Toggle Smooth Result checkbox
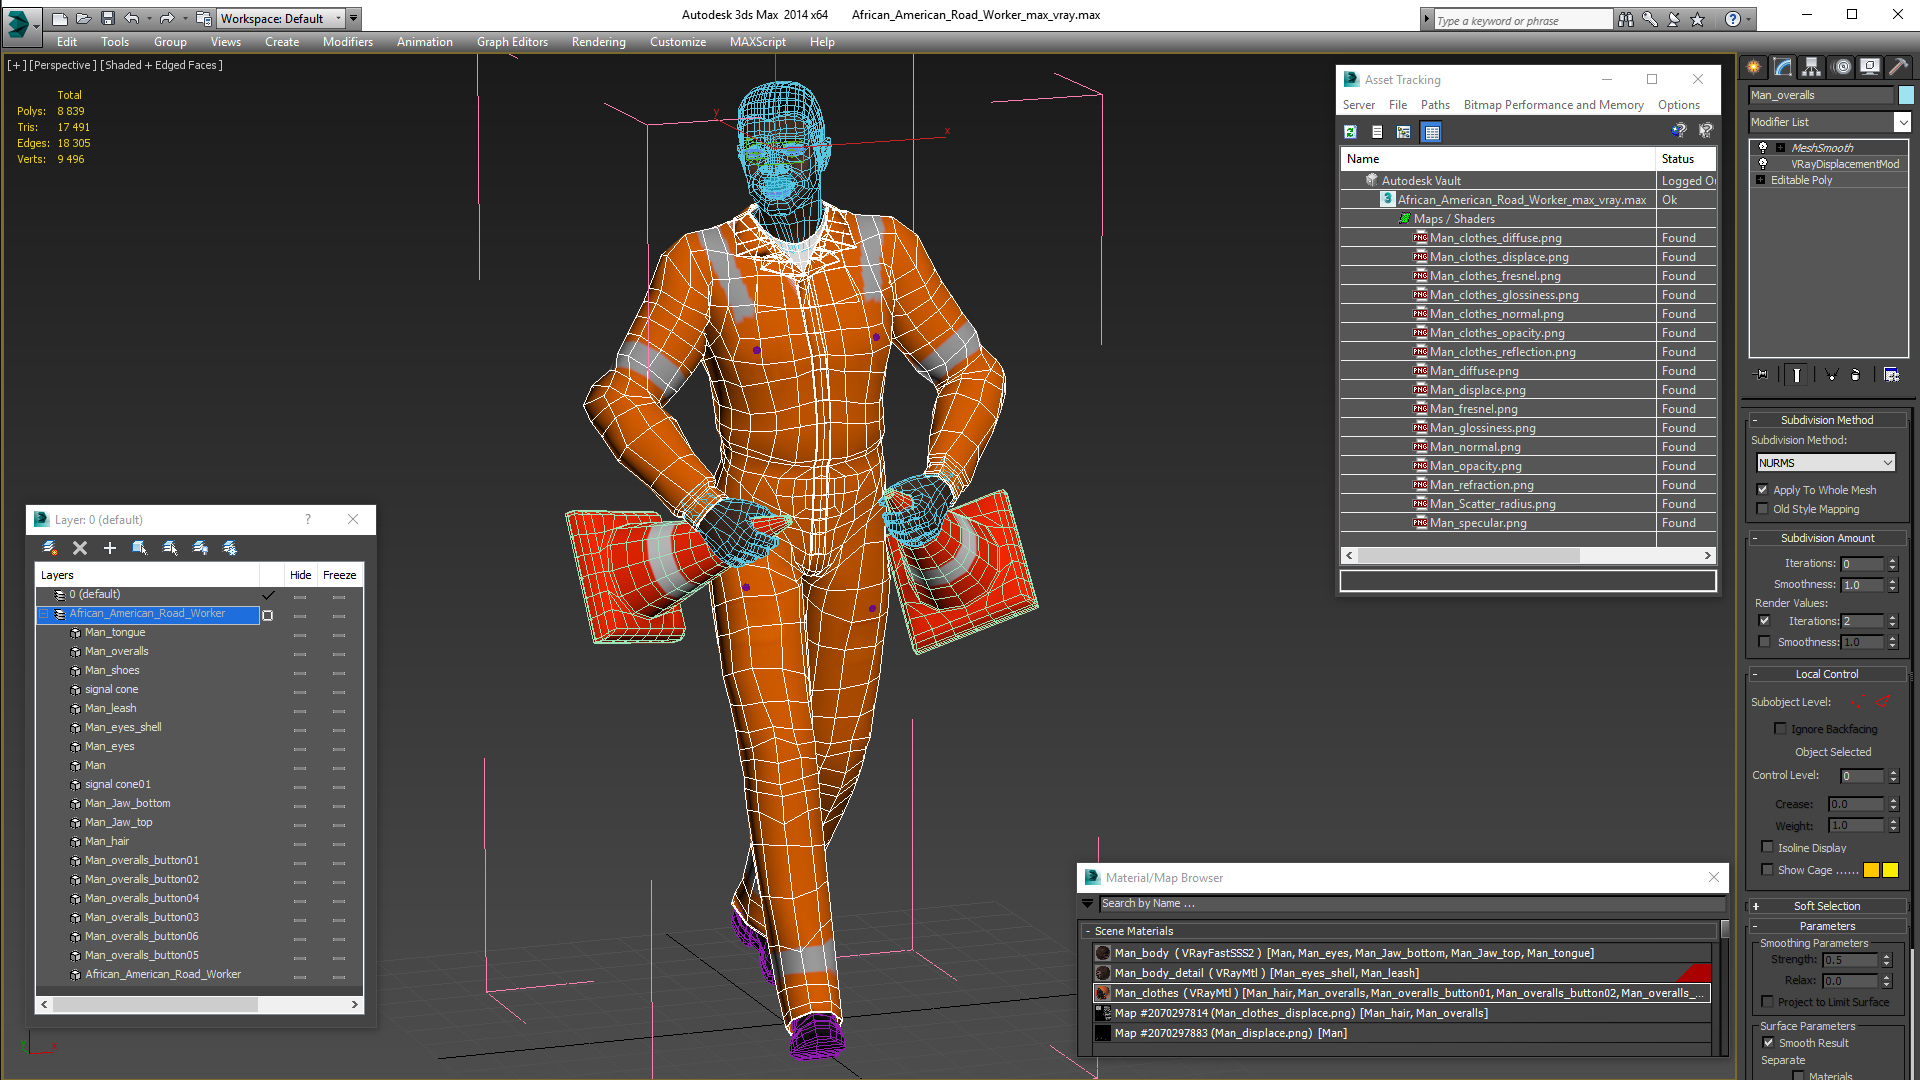The image size is (1920, 1080). click(1768, 1043)
